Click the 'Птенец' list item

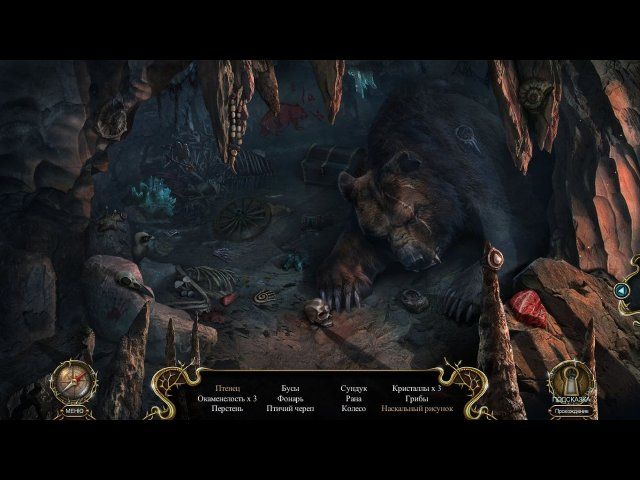point(228,387)
